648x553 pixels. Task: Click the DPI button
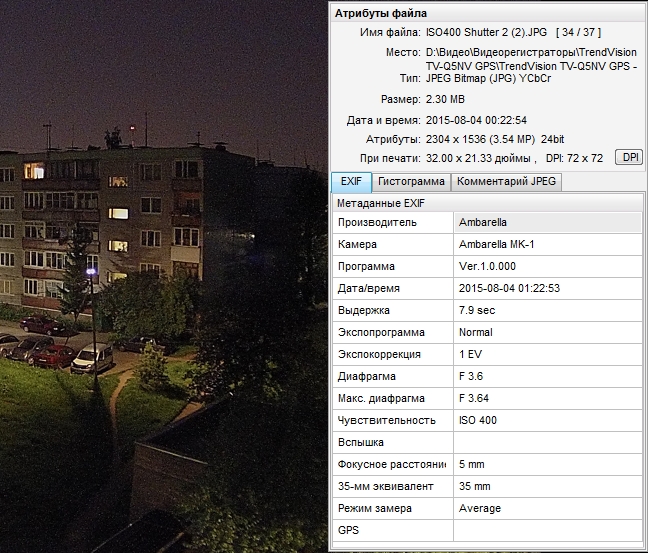tap(629, 158)
